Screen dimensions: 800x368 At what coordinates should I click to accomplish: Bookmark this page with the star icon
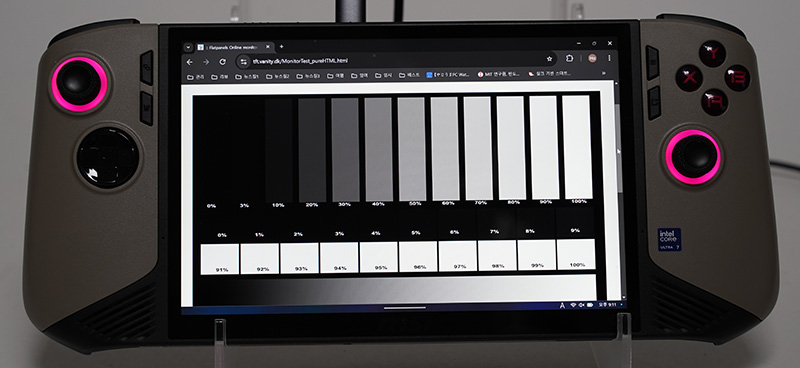coord(549,59)
